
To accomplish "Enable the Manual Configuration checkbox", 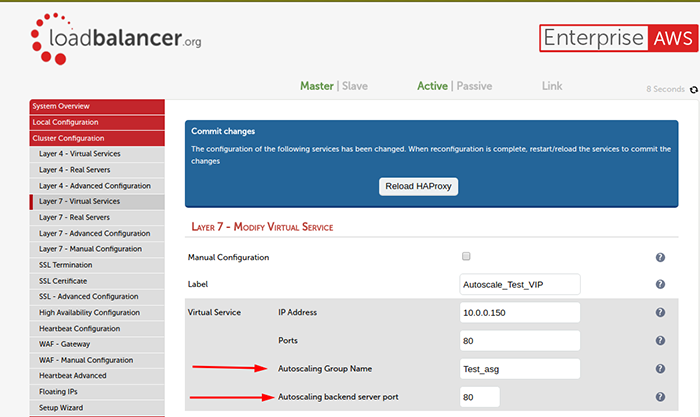I will (x=466, y=257).
